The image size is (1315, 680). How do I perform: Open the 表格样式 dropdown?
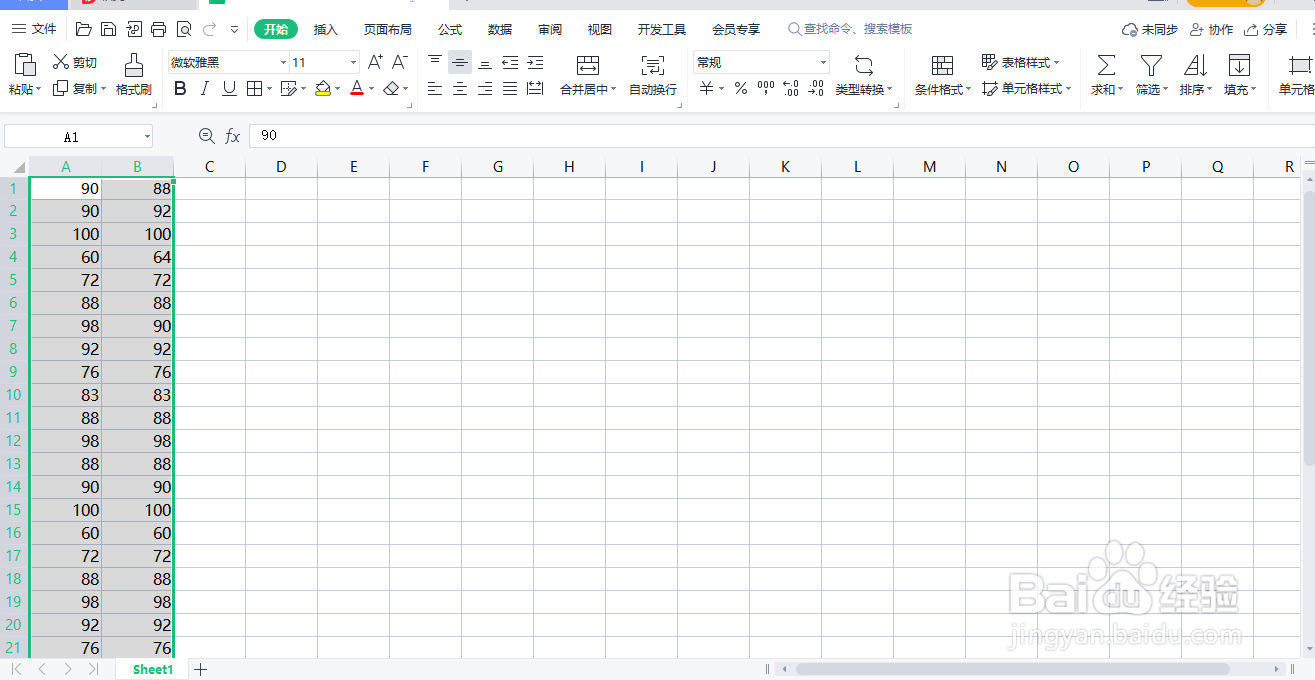point(1021,62)
